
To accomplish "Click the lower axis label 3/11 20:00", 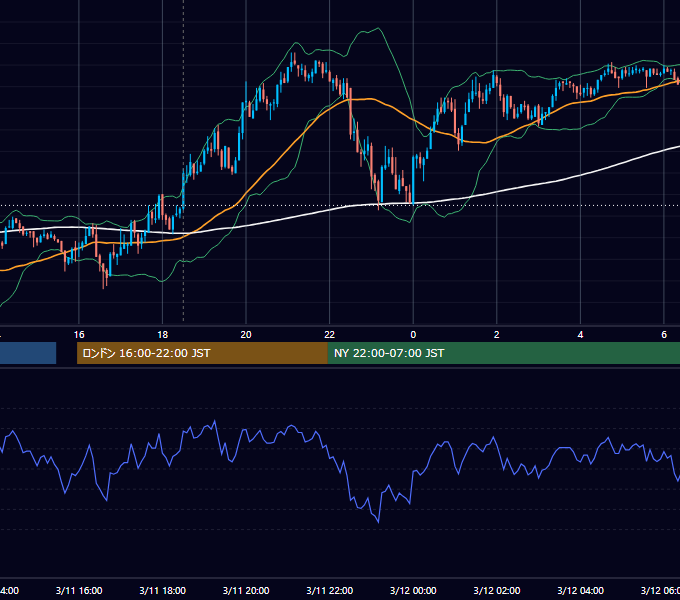I will click(246, 591).
